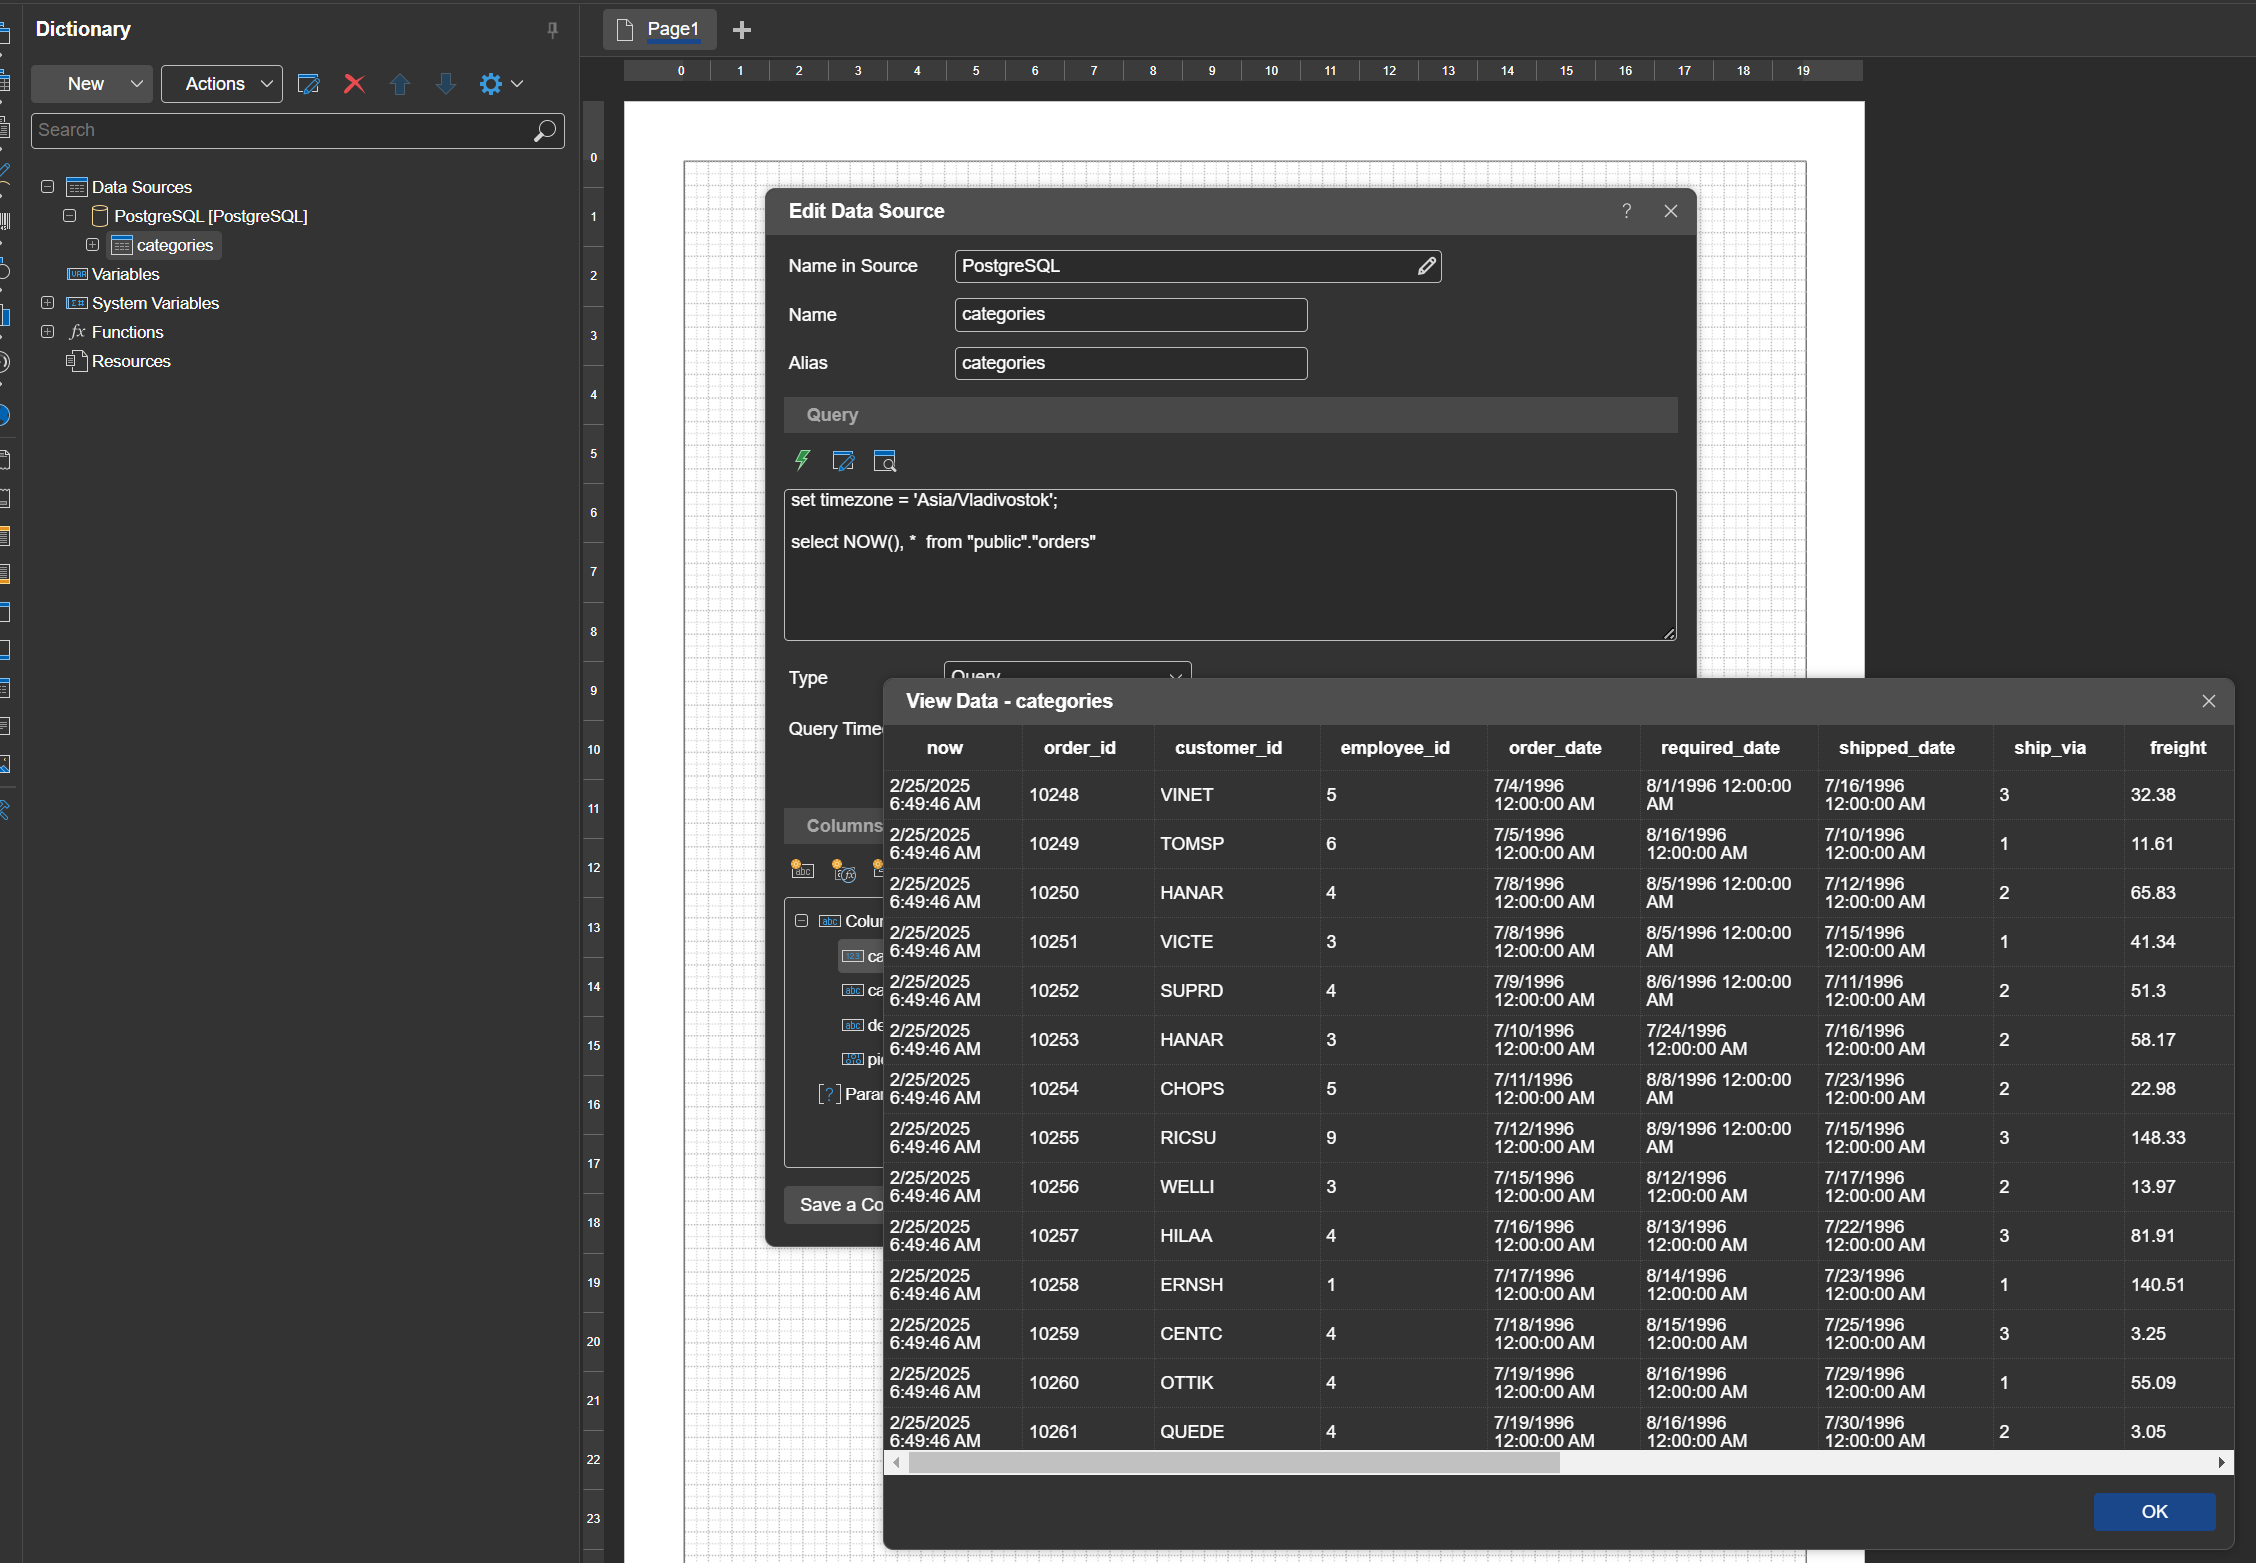Open the Type combo box

(1067, 670)
